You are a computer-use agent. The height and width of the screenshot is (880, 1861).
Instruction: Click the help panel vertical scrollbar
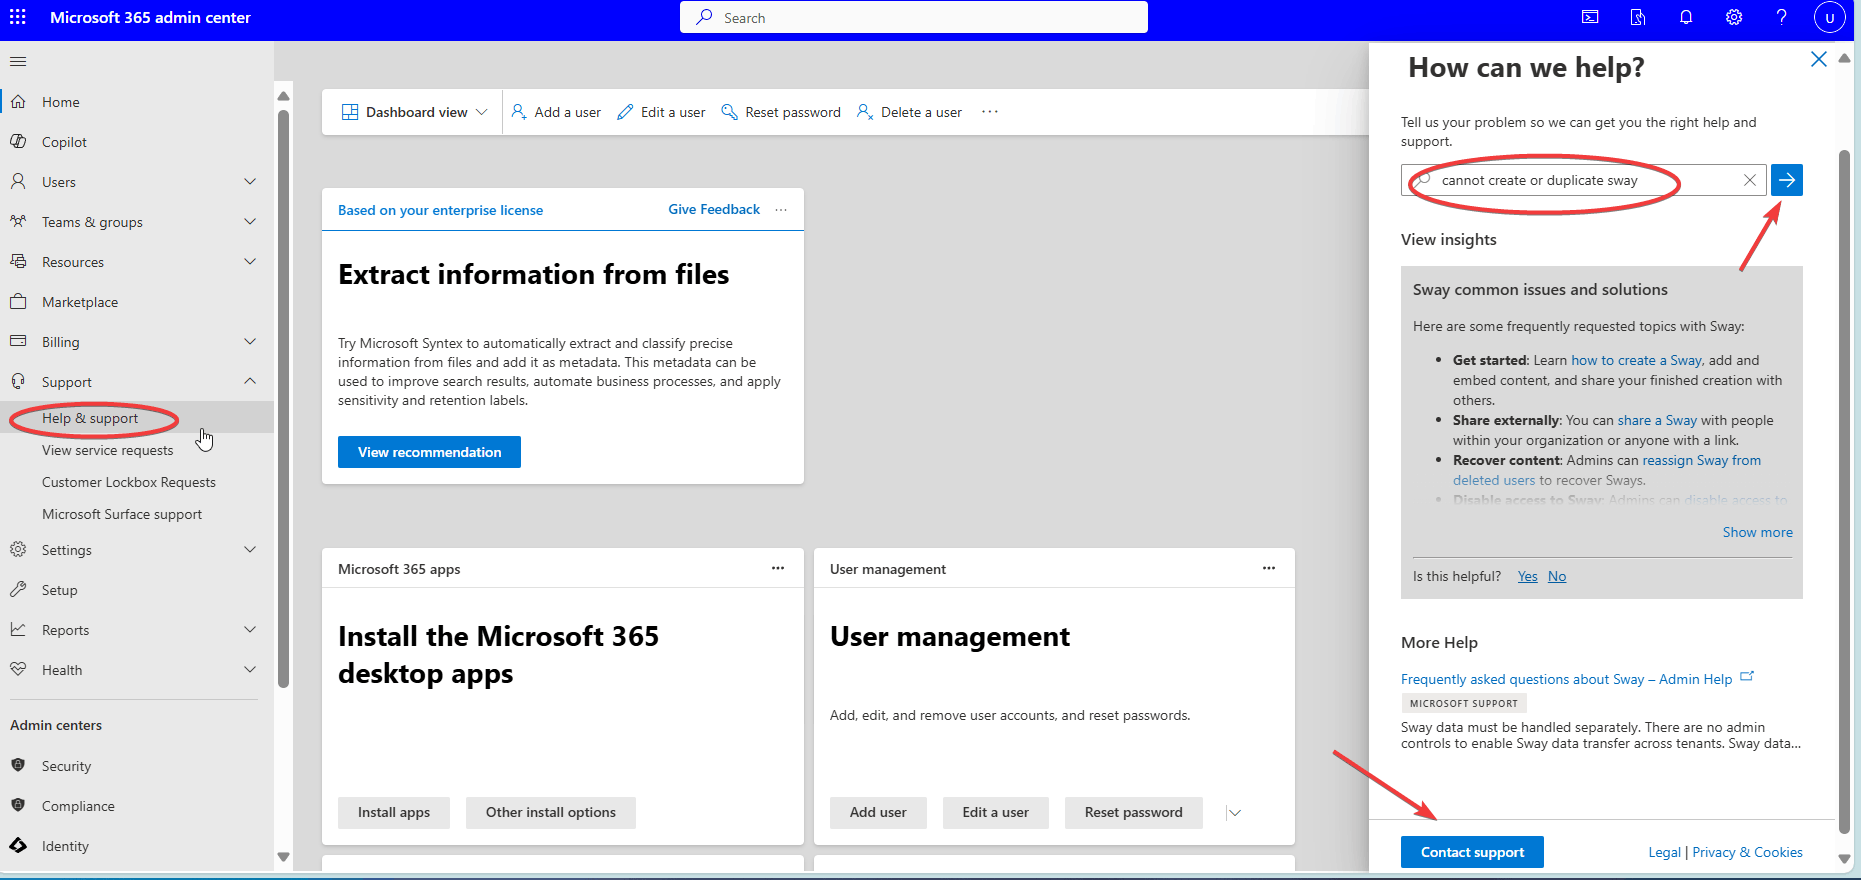1844,490
